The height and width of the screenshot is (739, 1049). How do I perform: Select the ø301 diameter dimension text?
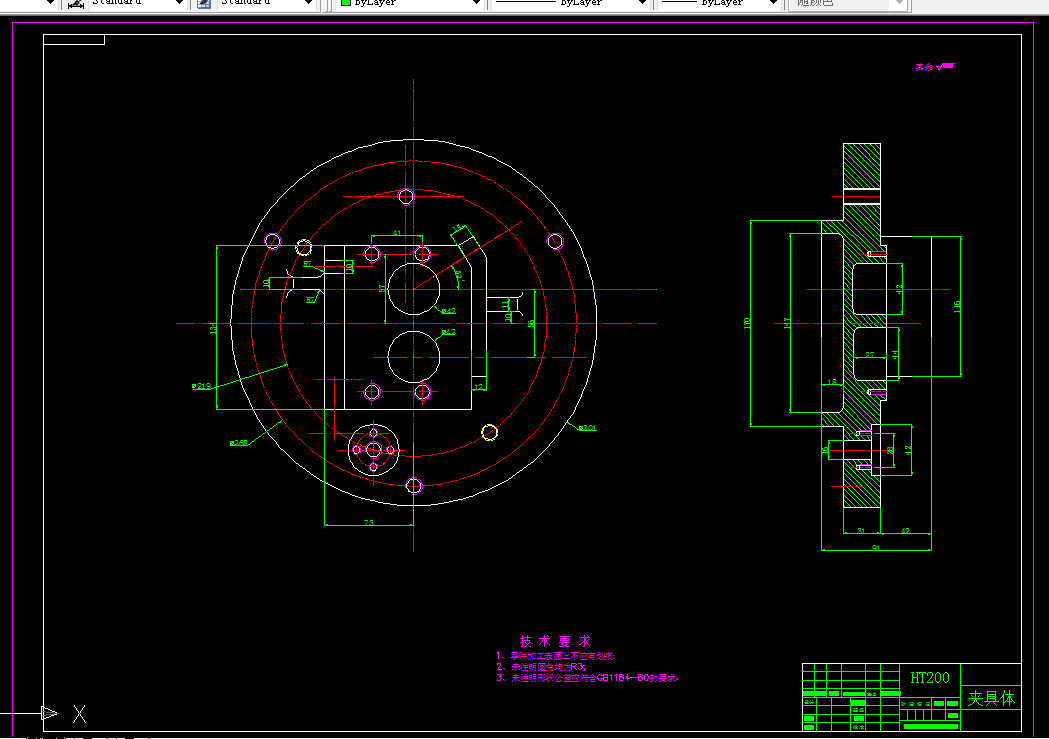tap(587, 427)
